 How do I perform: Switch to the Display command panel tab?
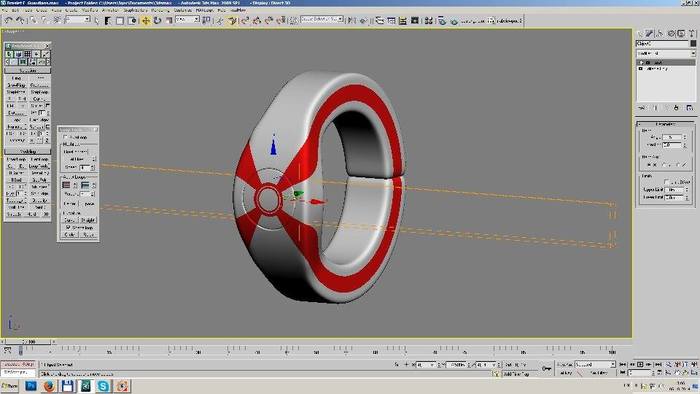(681, 33)
